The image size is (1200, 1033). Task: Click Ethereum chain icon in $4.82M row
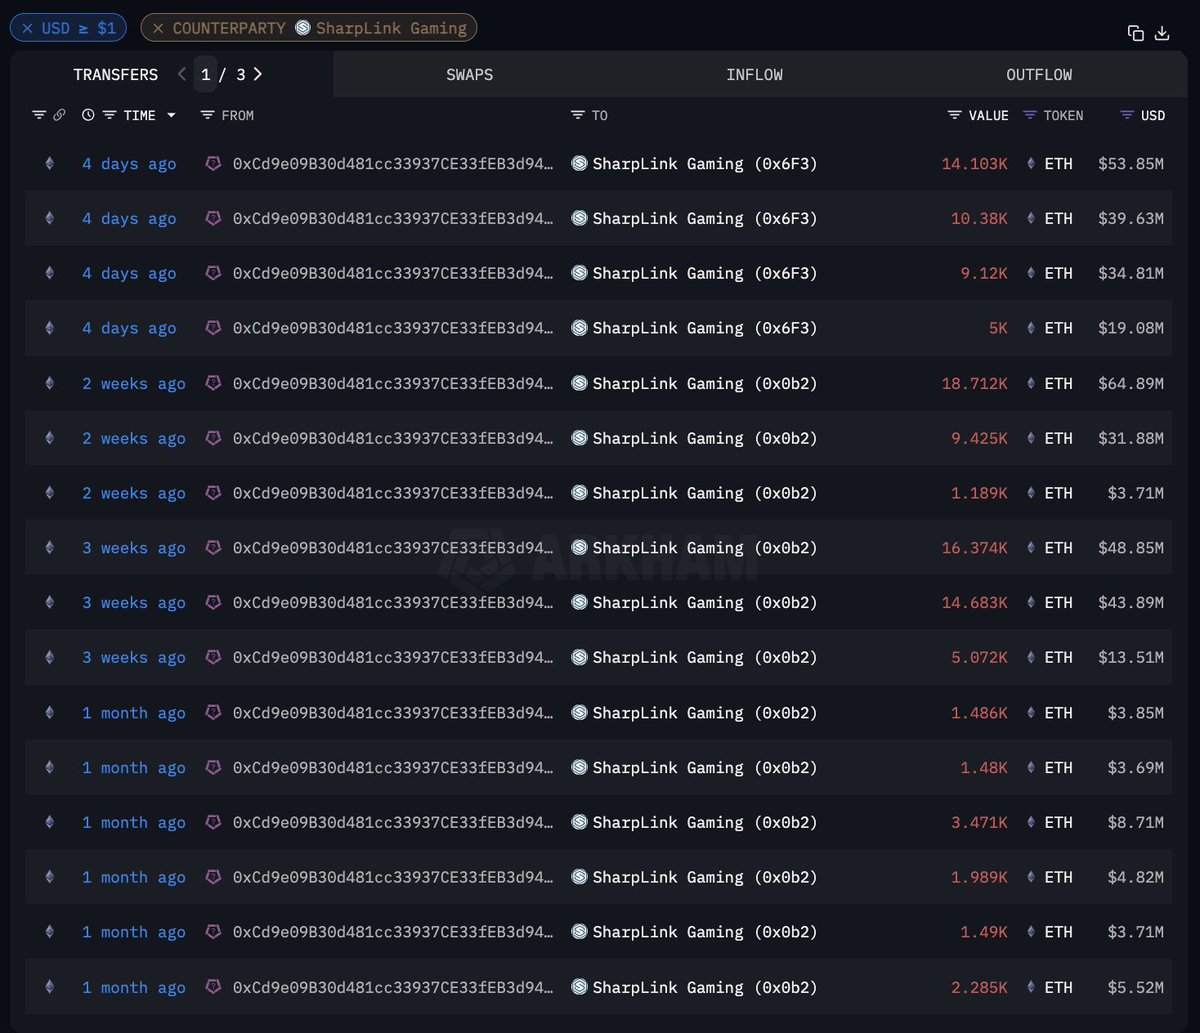(49, 877)
